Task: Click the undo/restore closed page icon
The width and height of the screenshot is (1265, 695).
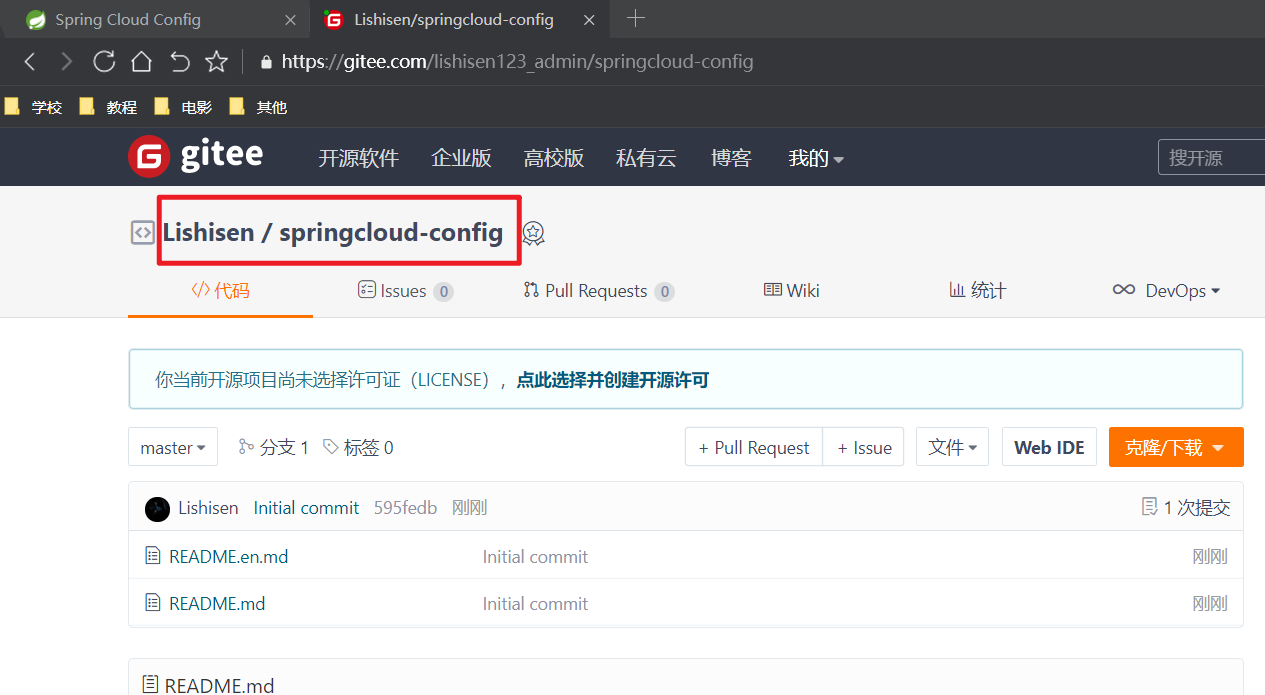Action: [179, 62]
